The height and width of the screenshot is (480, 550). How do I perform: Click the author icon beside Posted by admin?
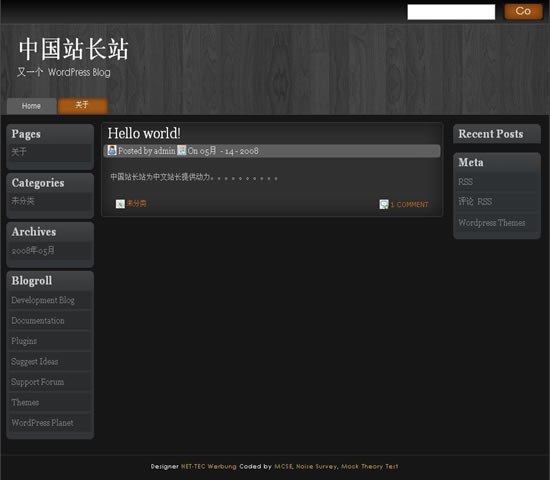pyautogui.click(x=112, y=151)
